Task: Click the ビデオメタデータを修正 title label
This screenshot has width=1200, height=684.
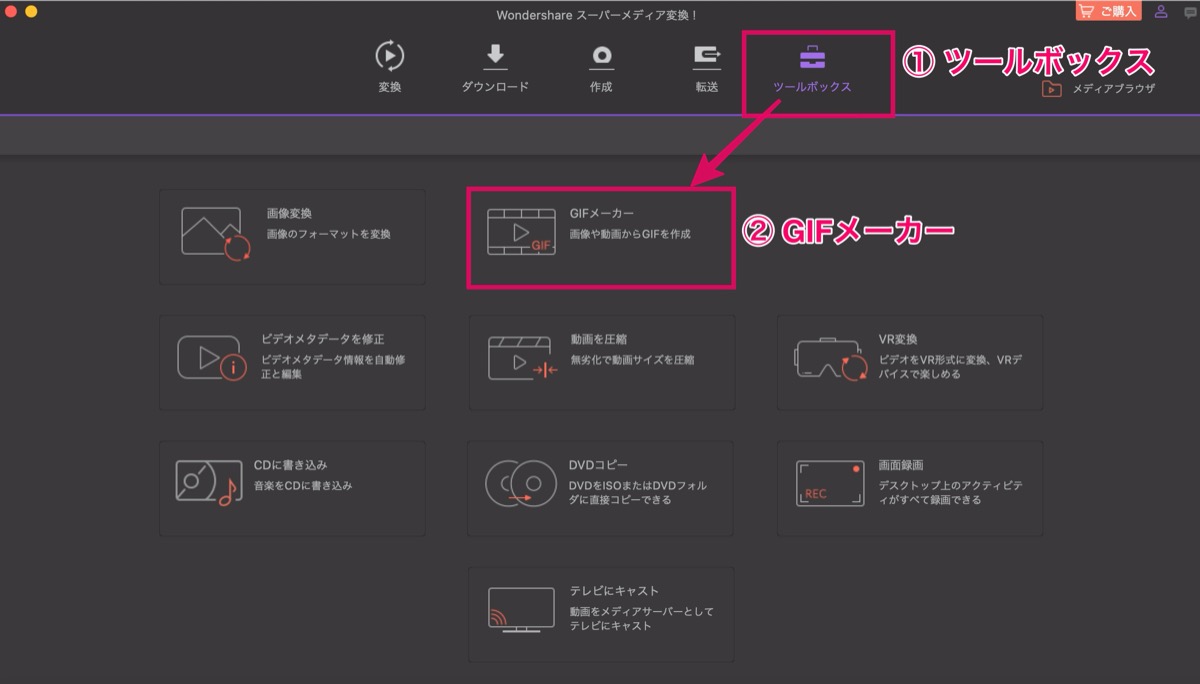Action: (322, 339)
